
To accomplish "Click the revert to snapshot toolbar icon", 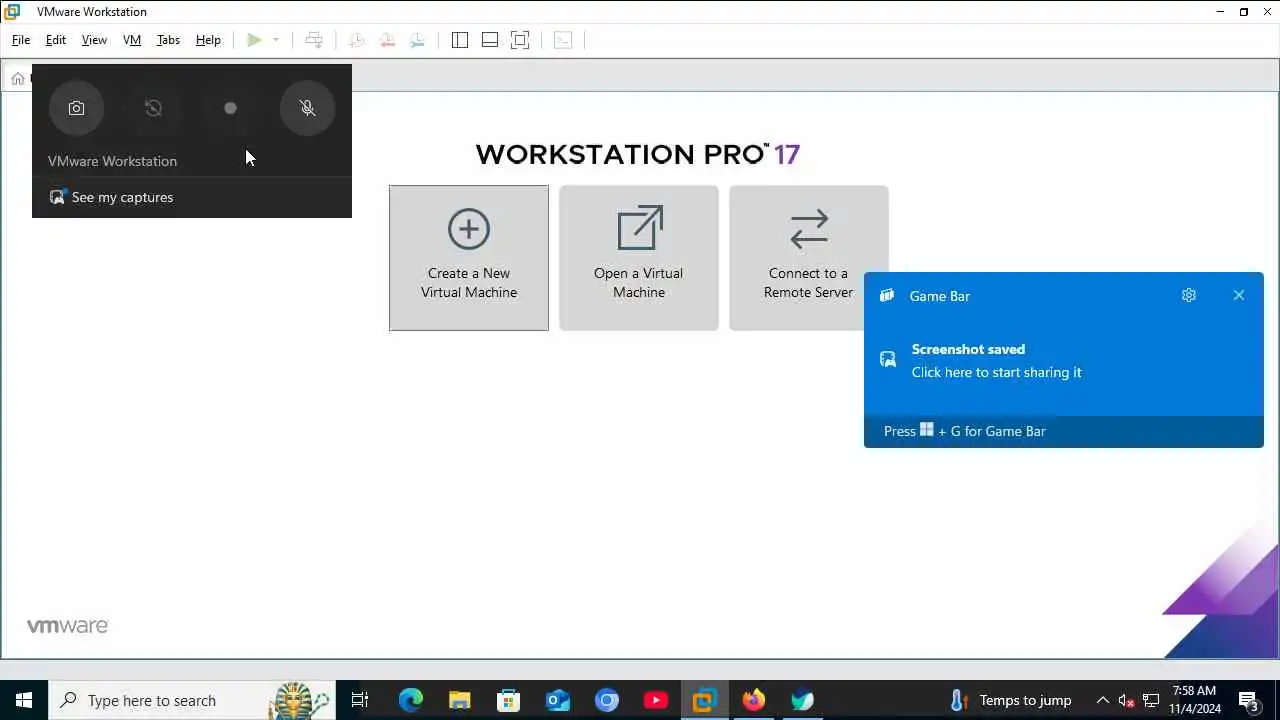I will click(387, 40).
